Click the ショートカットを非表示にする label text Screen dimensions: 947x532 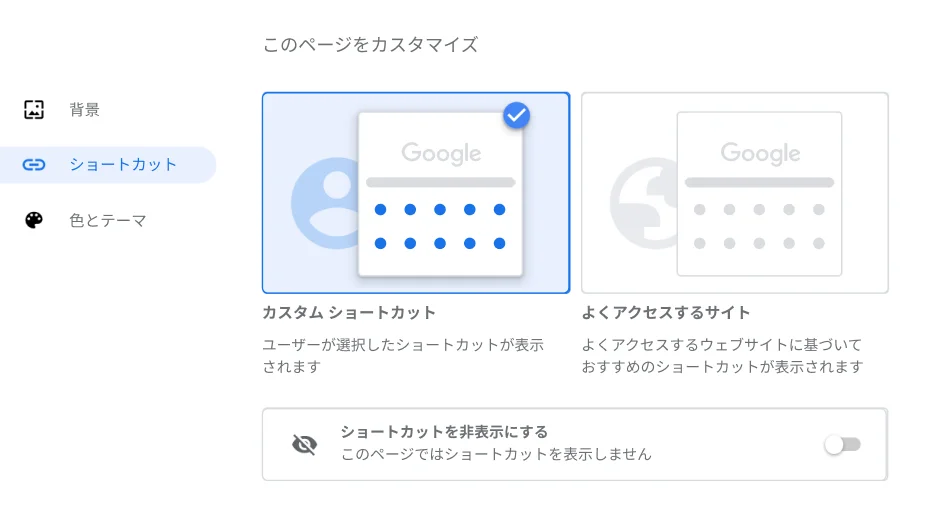click(444, 432)
